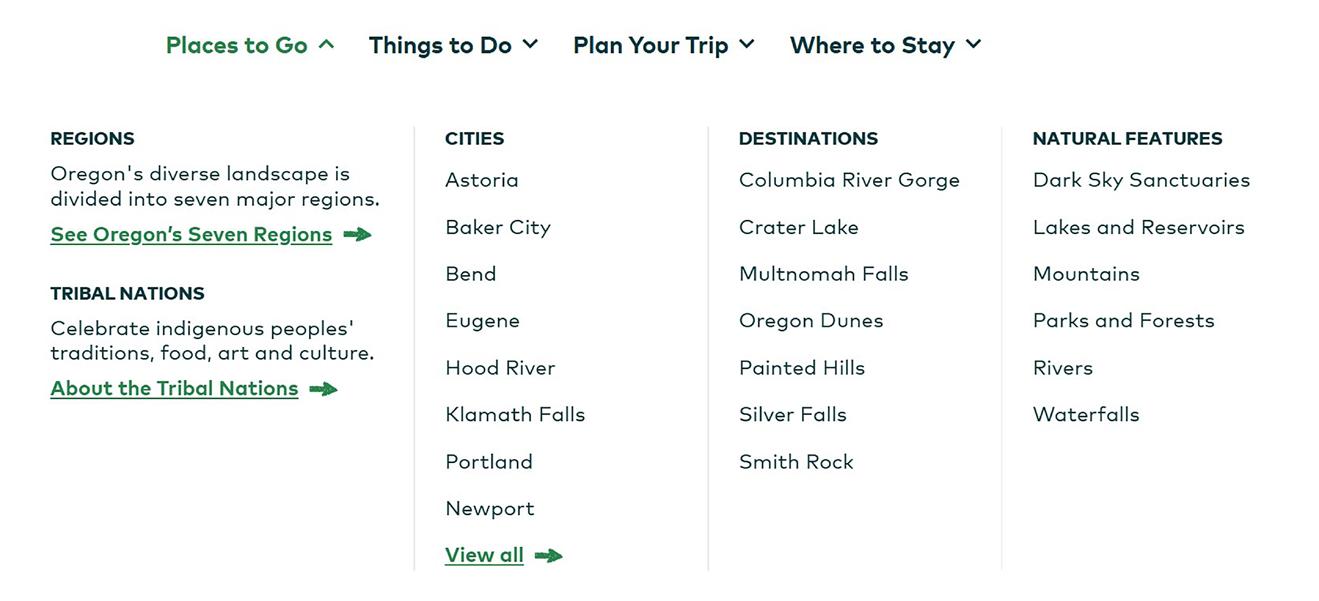This screenshot has height=601, width=1319.
Task: Follow the See Oregon's Seven Regions link
Action: point(191,234)
